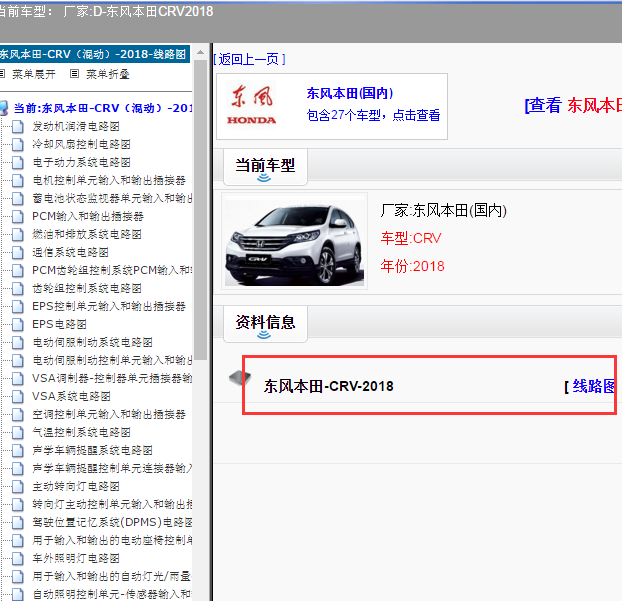The height and width of the screenshot is (601, 622).
Task: Click the tree panel scrollbar up arrow
Action: pyautogui.click(x=201, y=52)
